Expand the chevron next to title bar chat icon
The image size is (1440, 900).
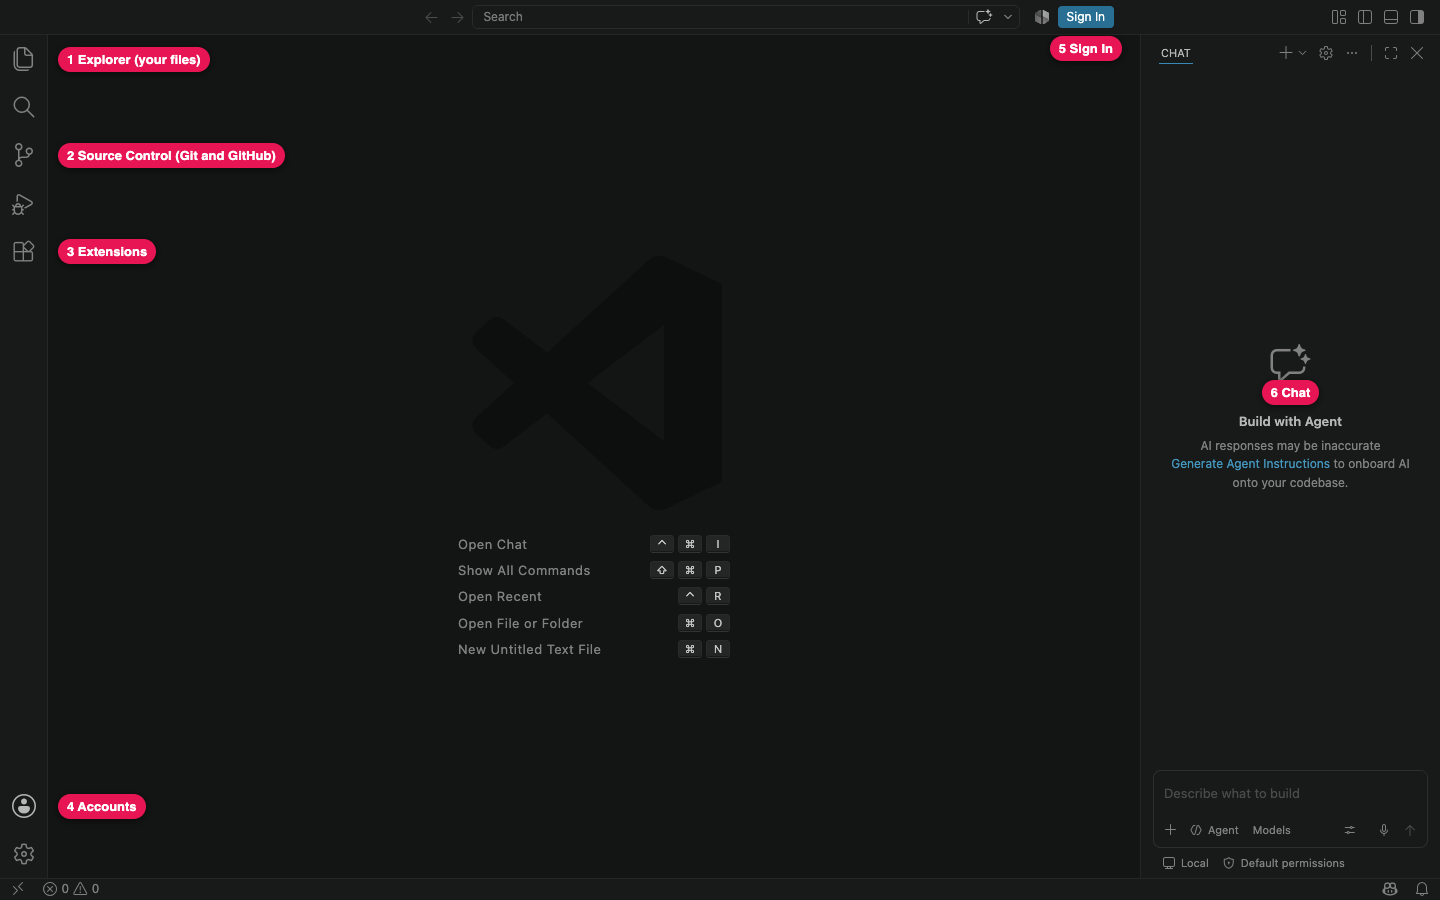pos(1008,17)
